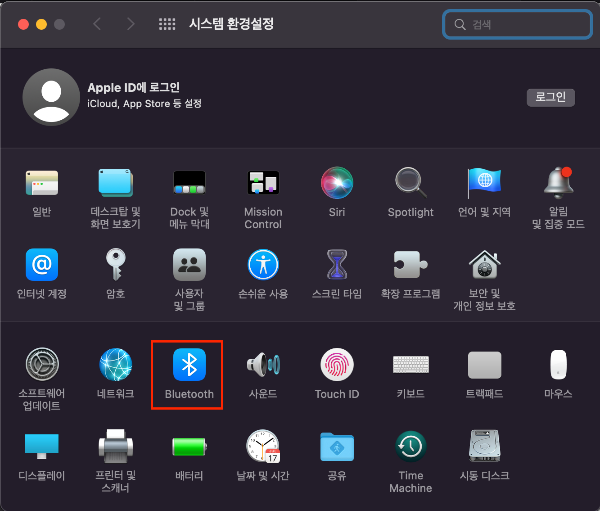The width and height of the screenshot is (600, 511).
Task: Open 시동 디스크 preferences
Action: 484,446
